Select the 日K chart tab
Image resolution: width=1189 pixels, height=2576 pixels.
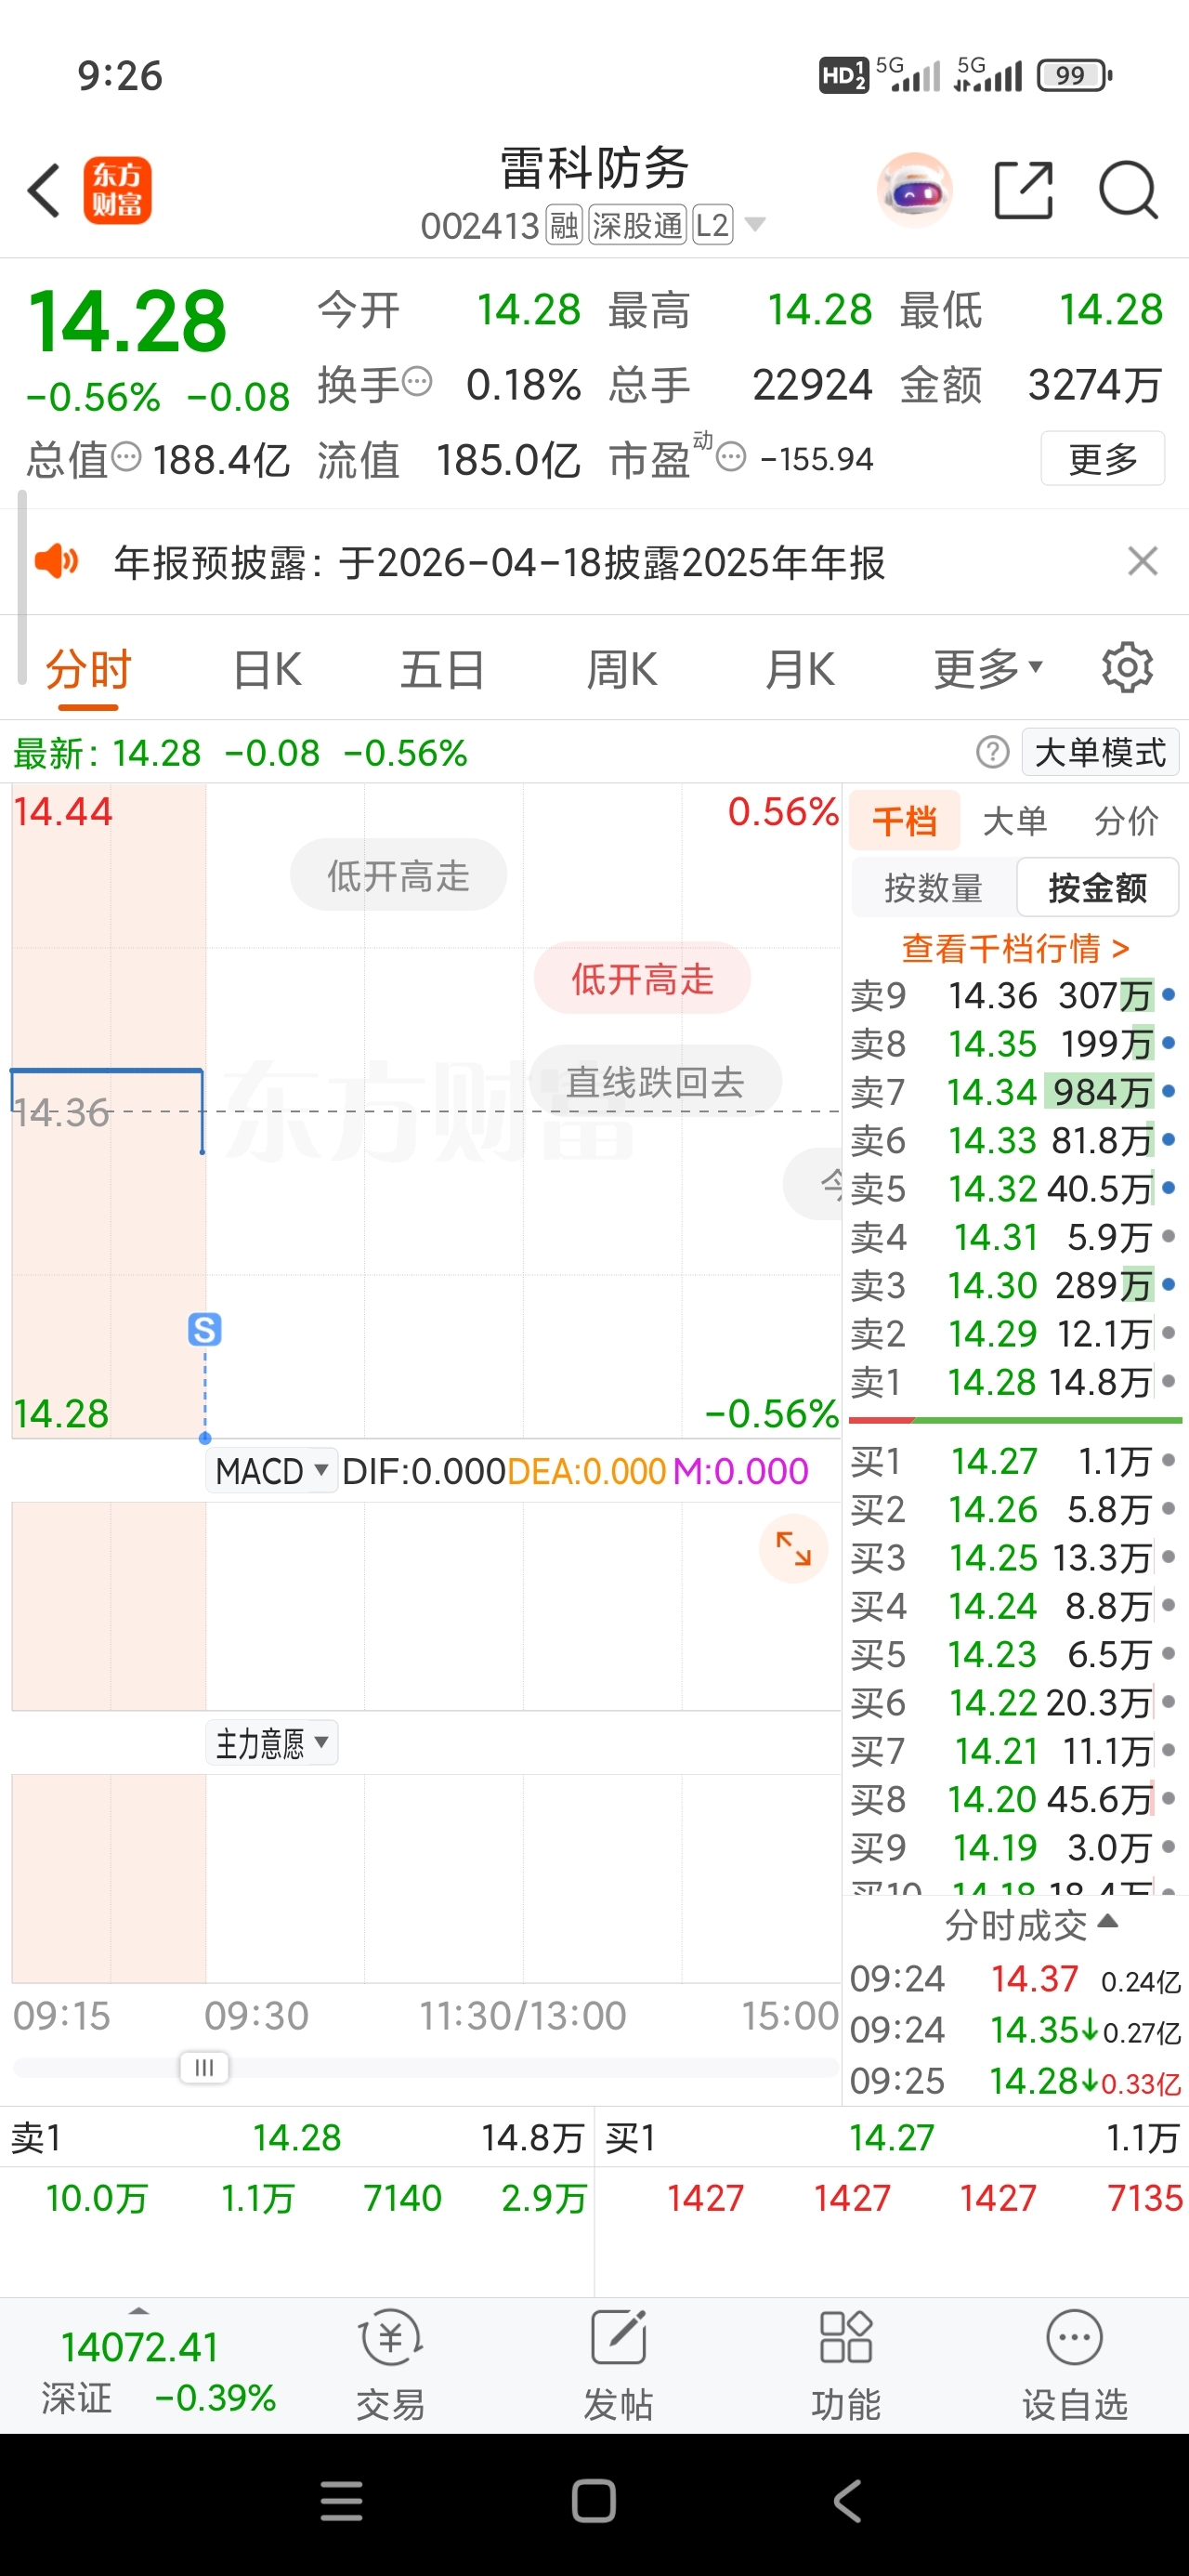click(x=267, y=669)
